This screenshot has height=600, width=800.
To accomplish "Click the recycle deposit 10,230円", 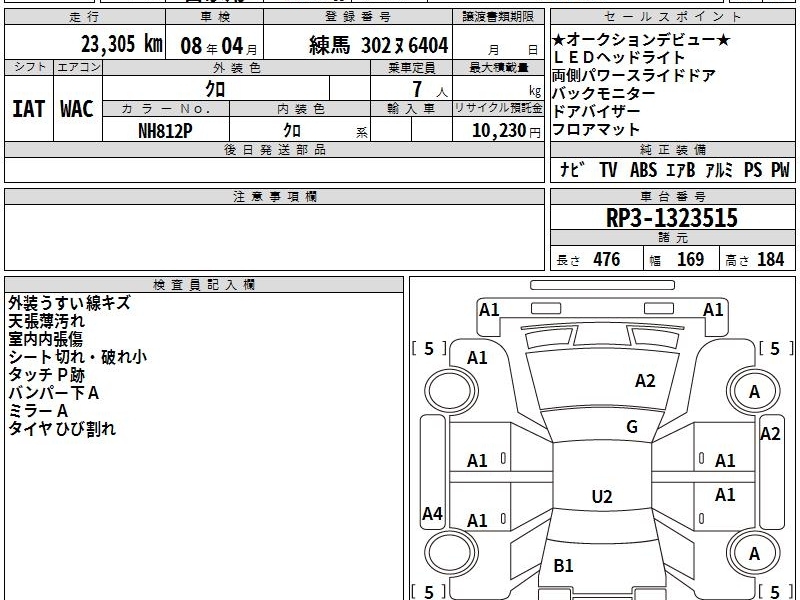I will [x=506, y=131].
